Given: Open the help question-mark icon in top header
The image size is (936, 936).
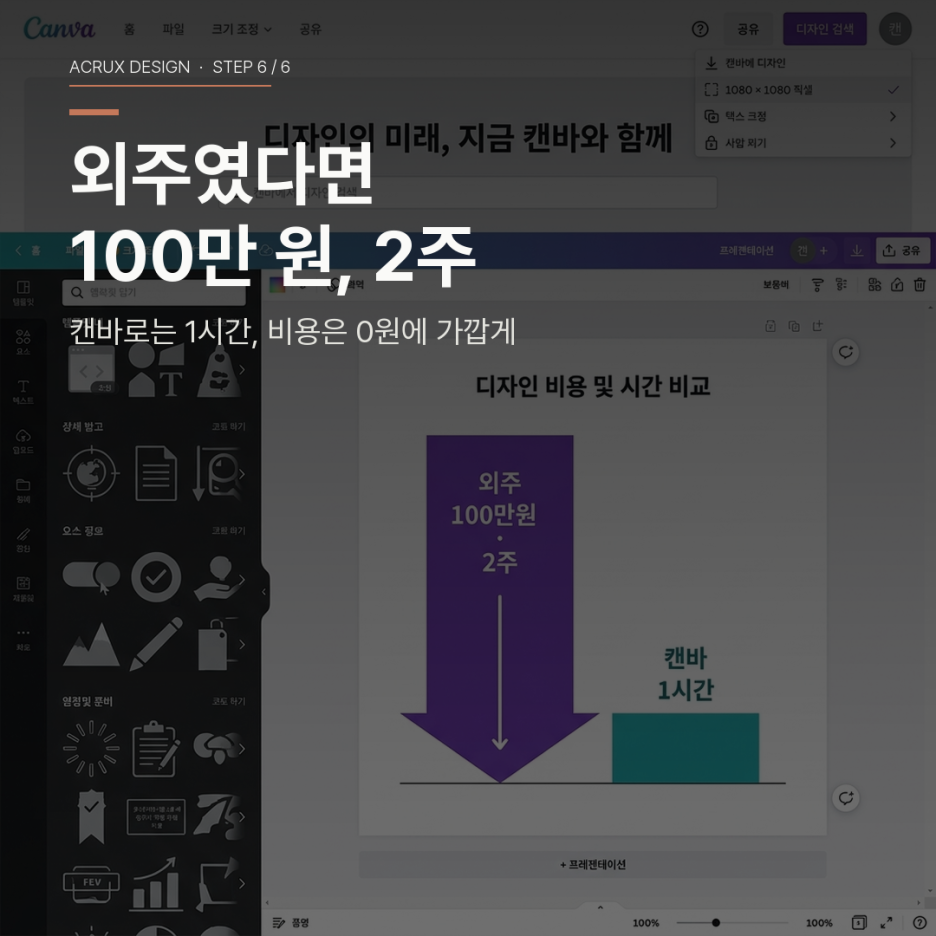Looking at the screenshot, I should 700,29.
